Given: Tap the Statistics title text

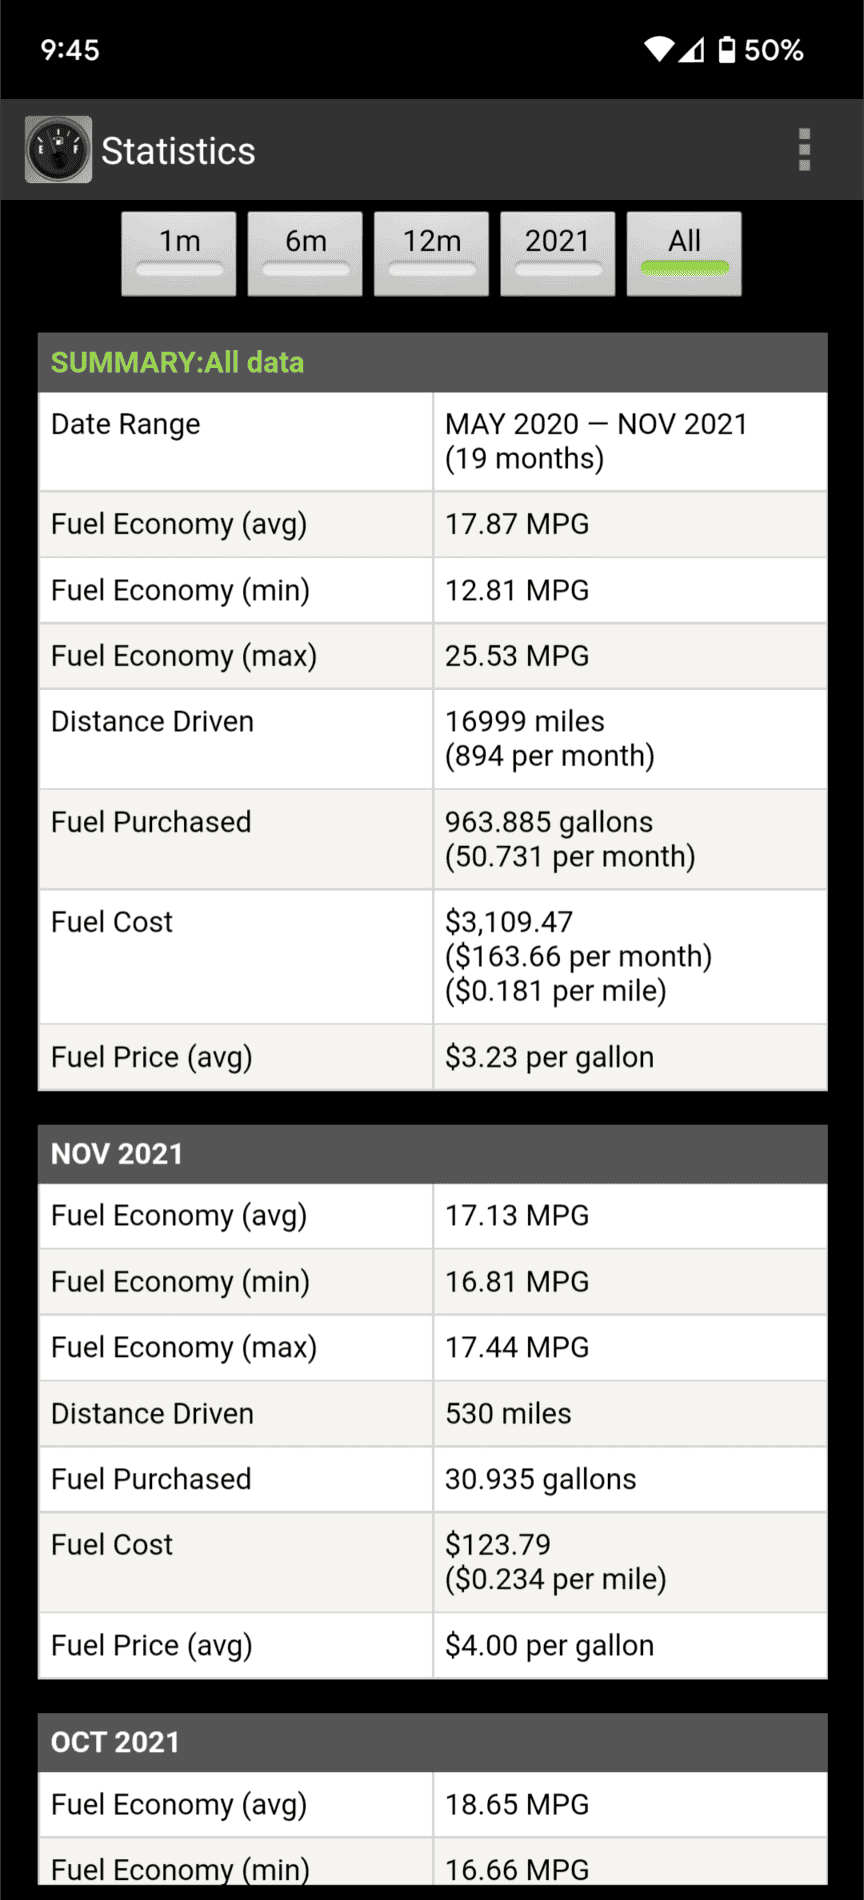Looking at the screenshot, I should pos(178,151).
